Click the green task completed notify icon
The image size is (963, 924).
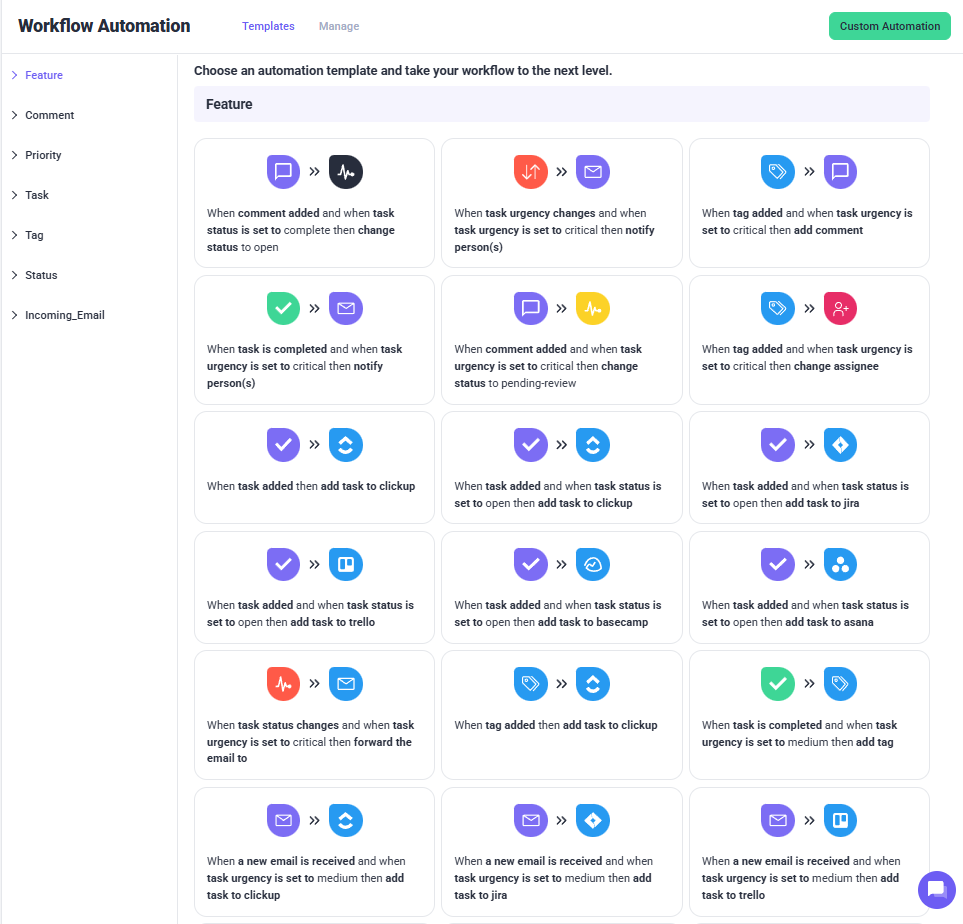[283, 308]
